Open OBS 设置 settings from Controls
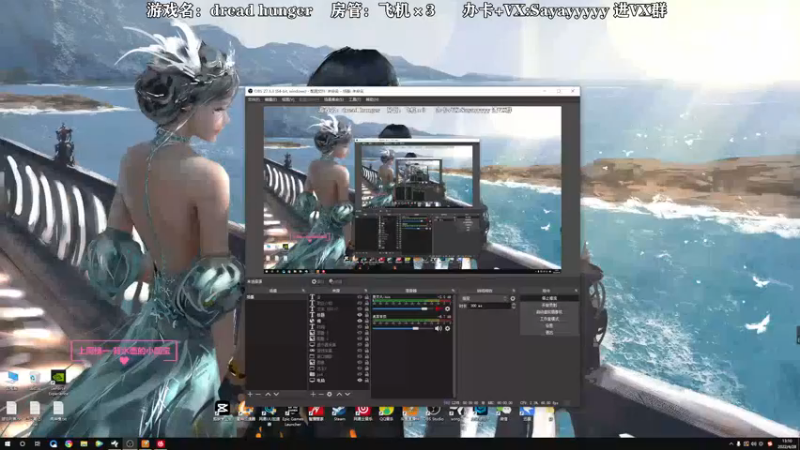 pyautogui.click(x=549, y=326)
